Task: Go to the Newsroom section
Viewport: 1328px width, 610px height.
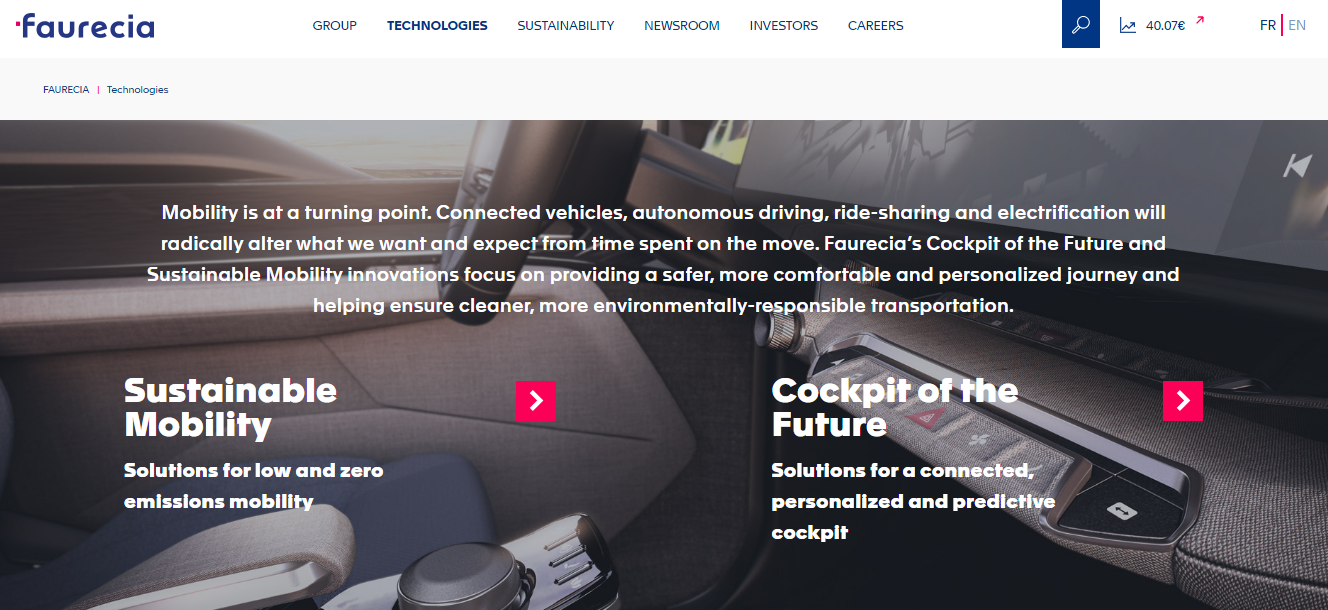Action: point(682,26)
